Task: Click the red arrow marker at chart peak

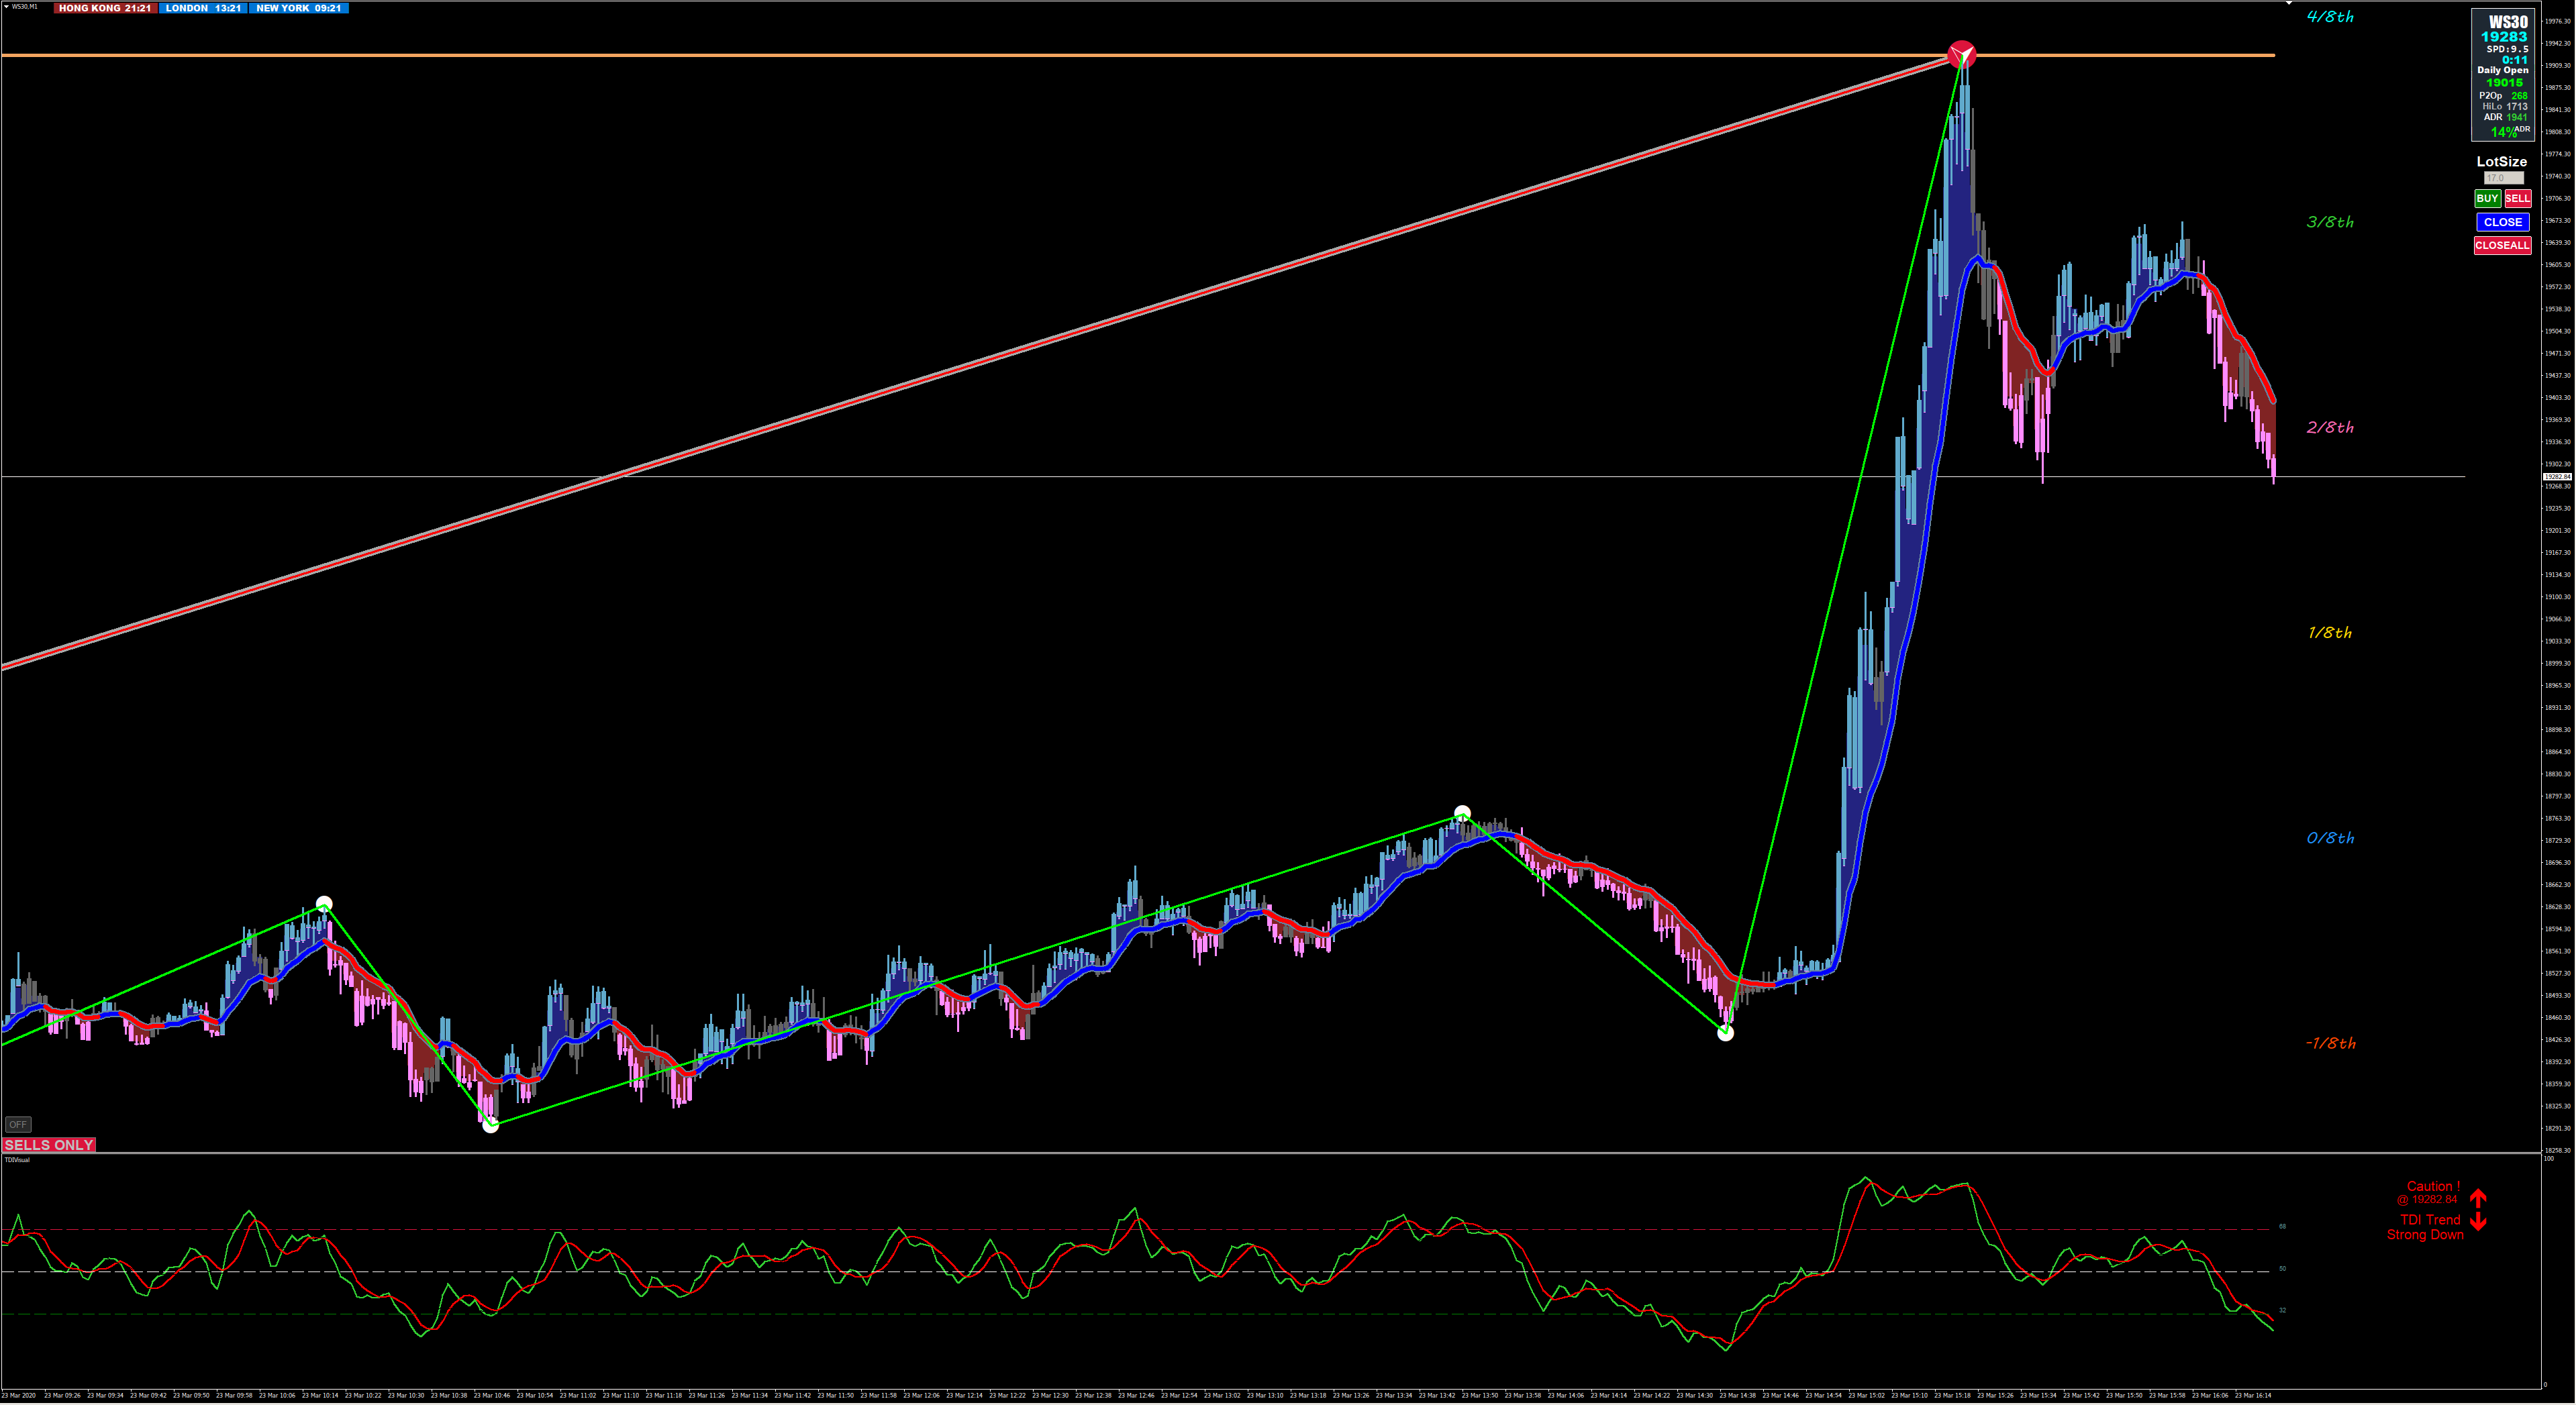Action: [x=1962, y=54]
